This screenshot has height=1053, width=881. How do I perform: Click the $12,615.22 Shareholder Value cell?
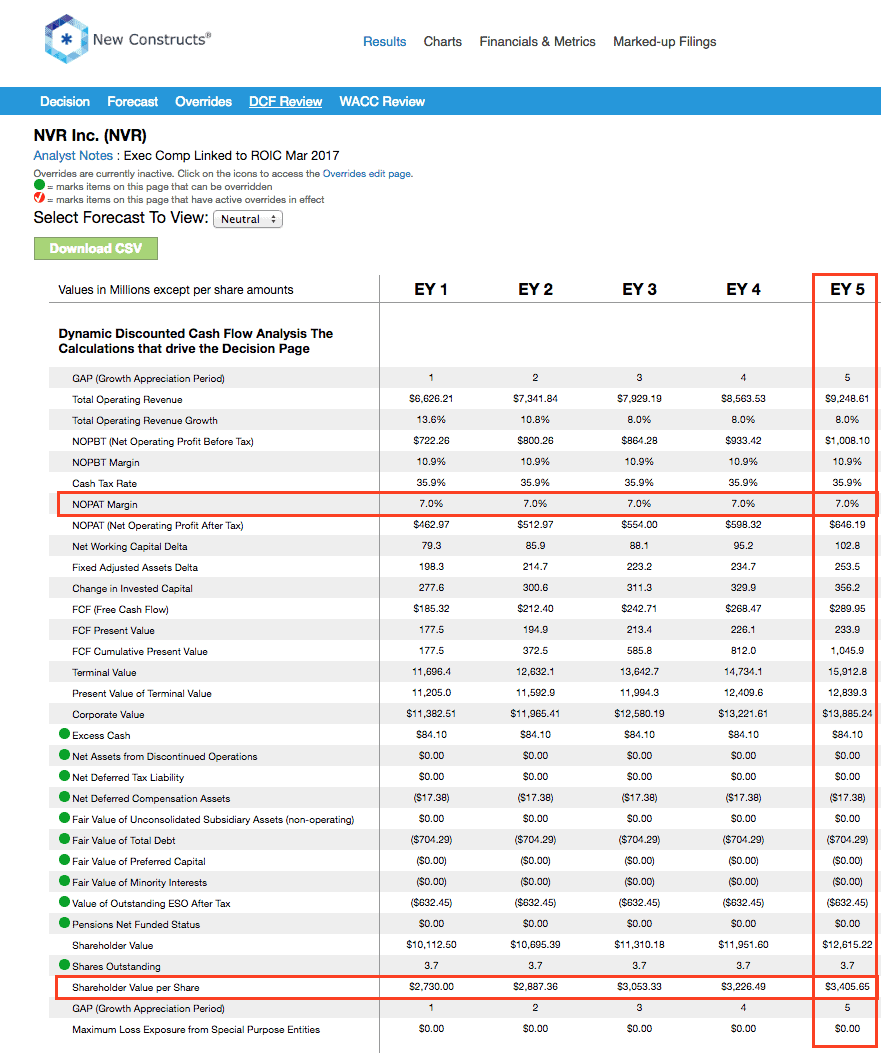[x=847, y=944]
